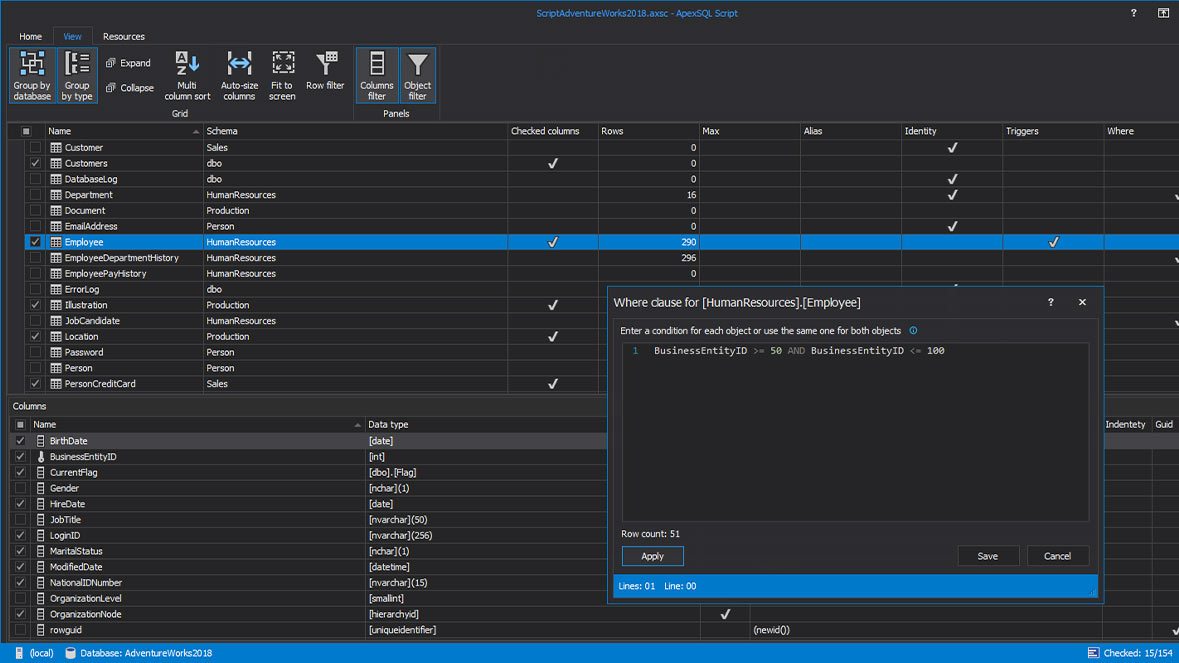Viewport: 1179px width, 663px height.
Task: Open the Resources tab
Action: [123, 36]
